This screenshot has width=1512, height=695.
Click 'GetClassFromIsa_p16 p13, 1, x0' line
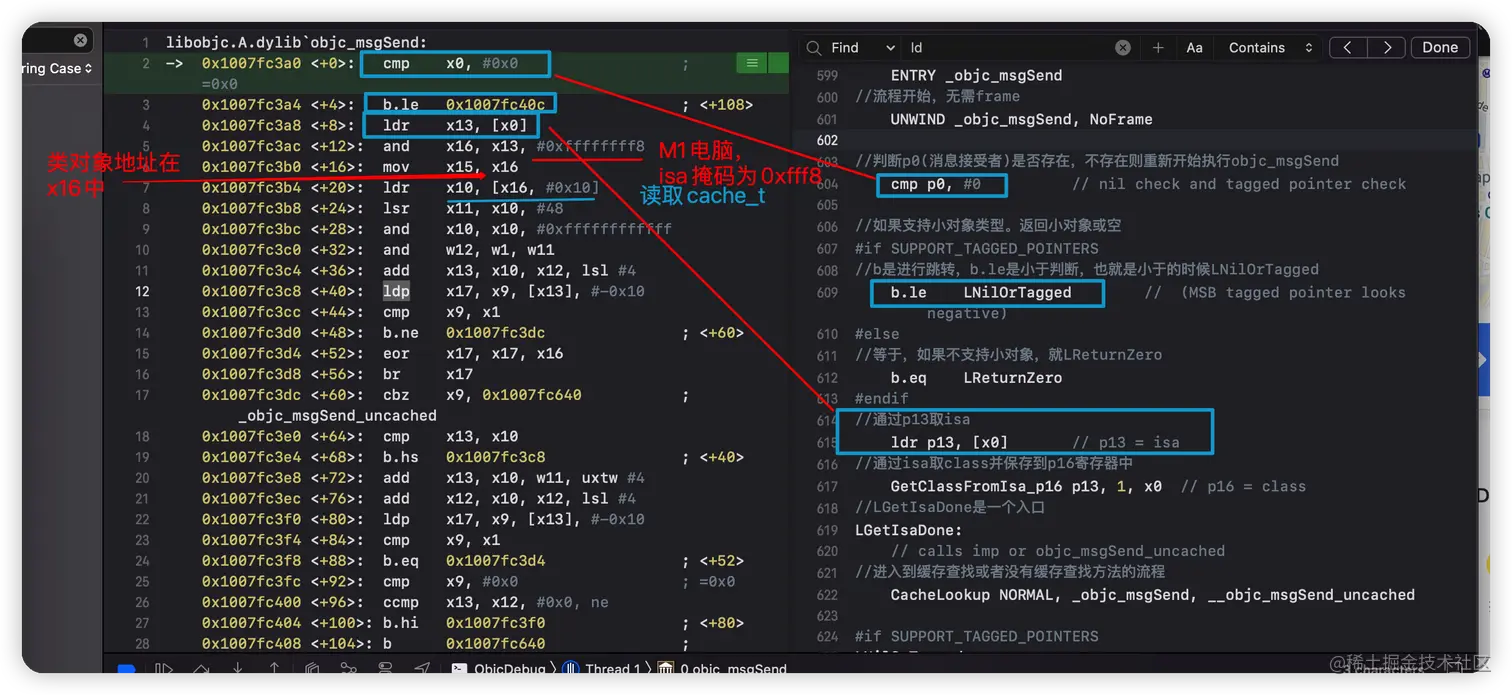tap(1027, 487)
